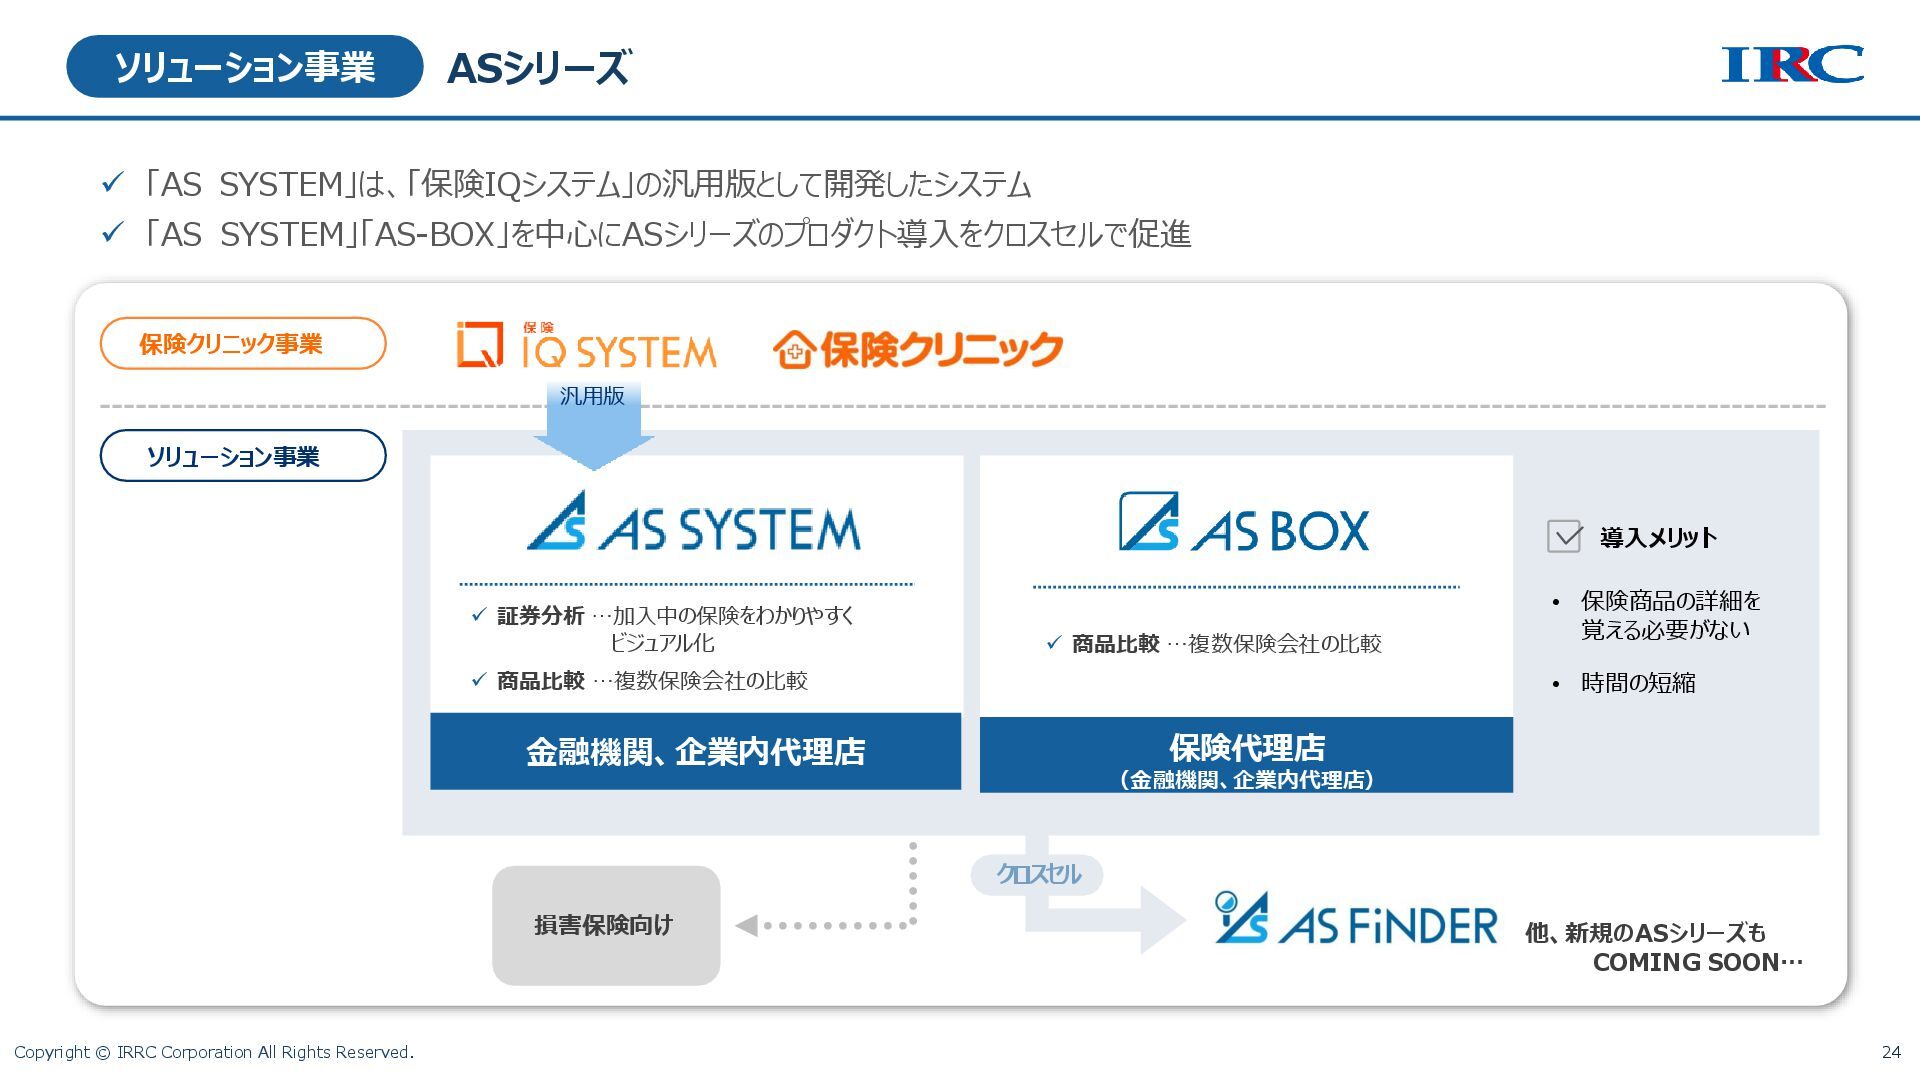Click the page number 24
Viewport: 1920px width, 1080px height.
(x=1890, y=1052)
